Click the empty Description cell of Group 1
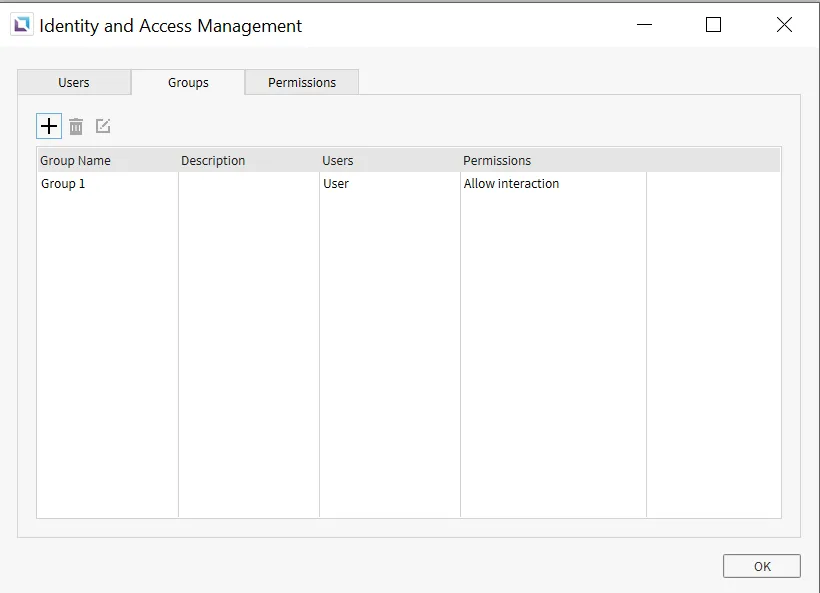820x593 pixels. [248, 184]
